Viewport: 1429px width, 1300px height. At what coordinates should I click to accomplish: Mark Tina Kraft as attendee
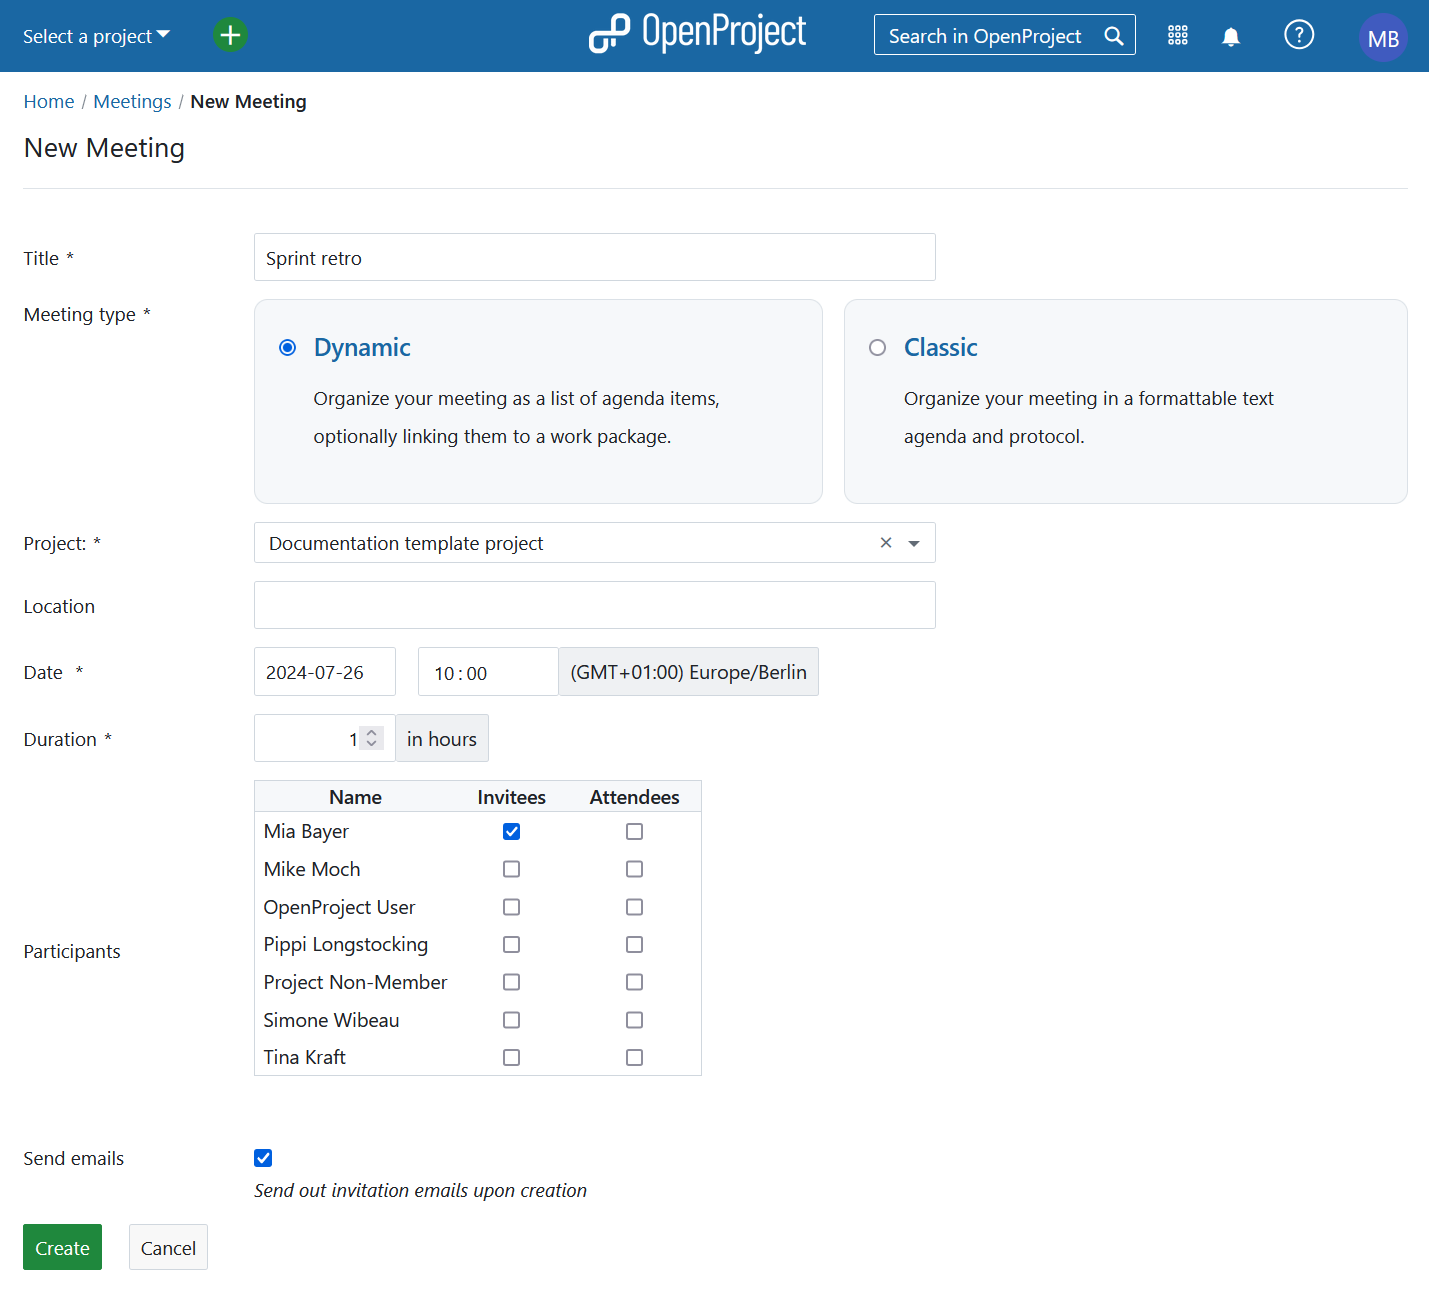click(x=634, y=1057)
